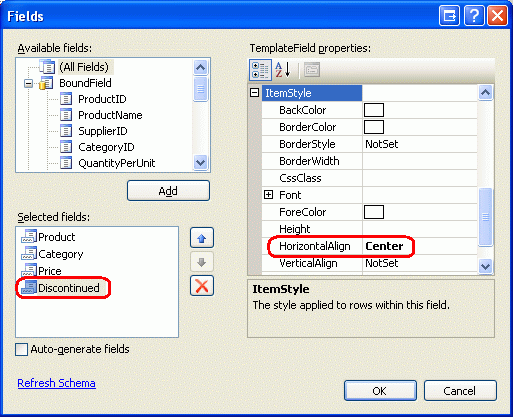Click the Price template field icon

point(29,270)
